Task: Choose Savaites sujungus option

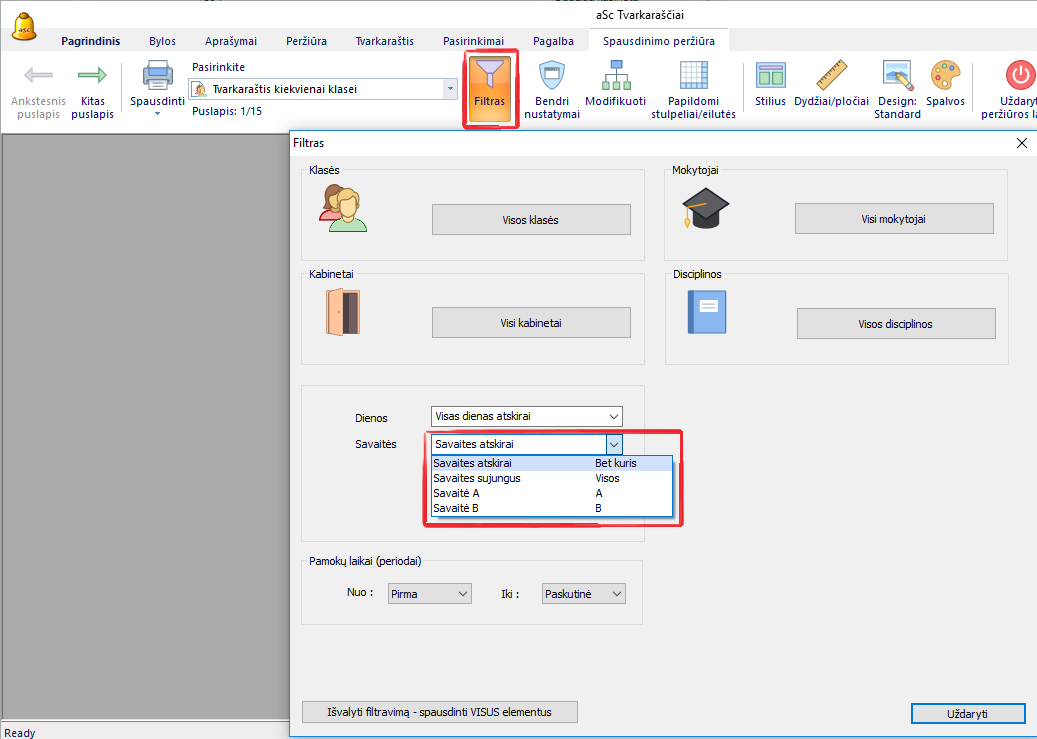Action: 476,478
